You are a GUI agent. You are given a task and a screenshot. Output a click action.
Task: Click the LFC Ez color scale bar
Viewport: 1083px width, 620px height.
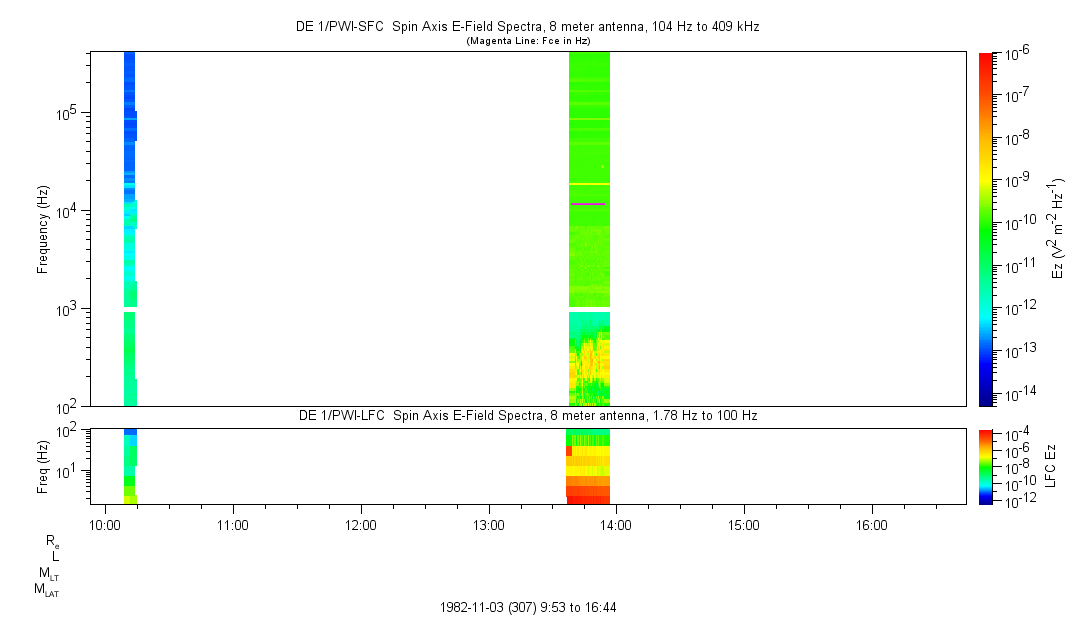tap(986, 465)
